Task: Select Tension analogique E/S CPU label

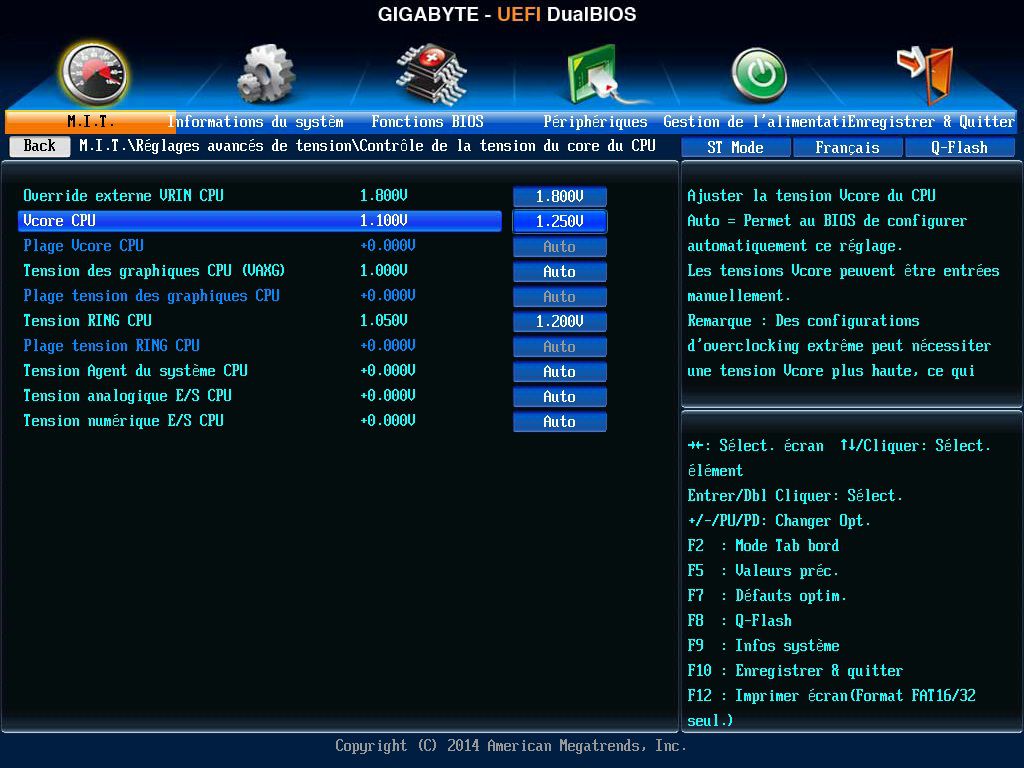Action: [127, 396]
